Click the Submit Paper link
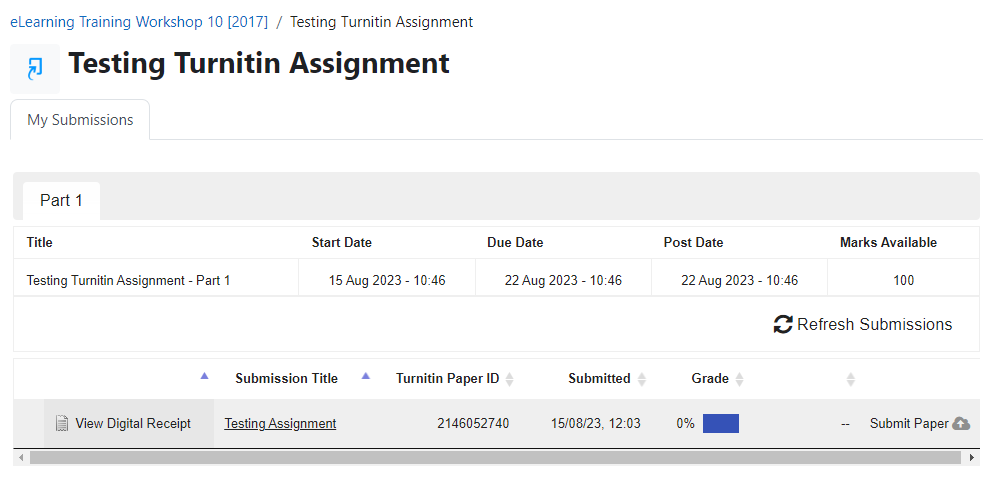This screenshot has height=482, width=998. pyautogui.click(x=908, y=423)
